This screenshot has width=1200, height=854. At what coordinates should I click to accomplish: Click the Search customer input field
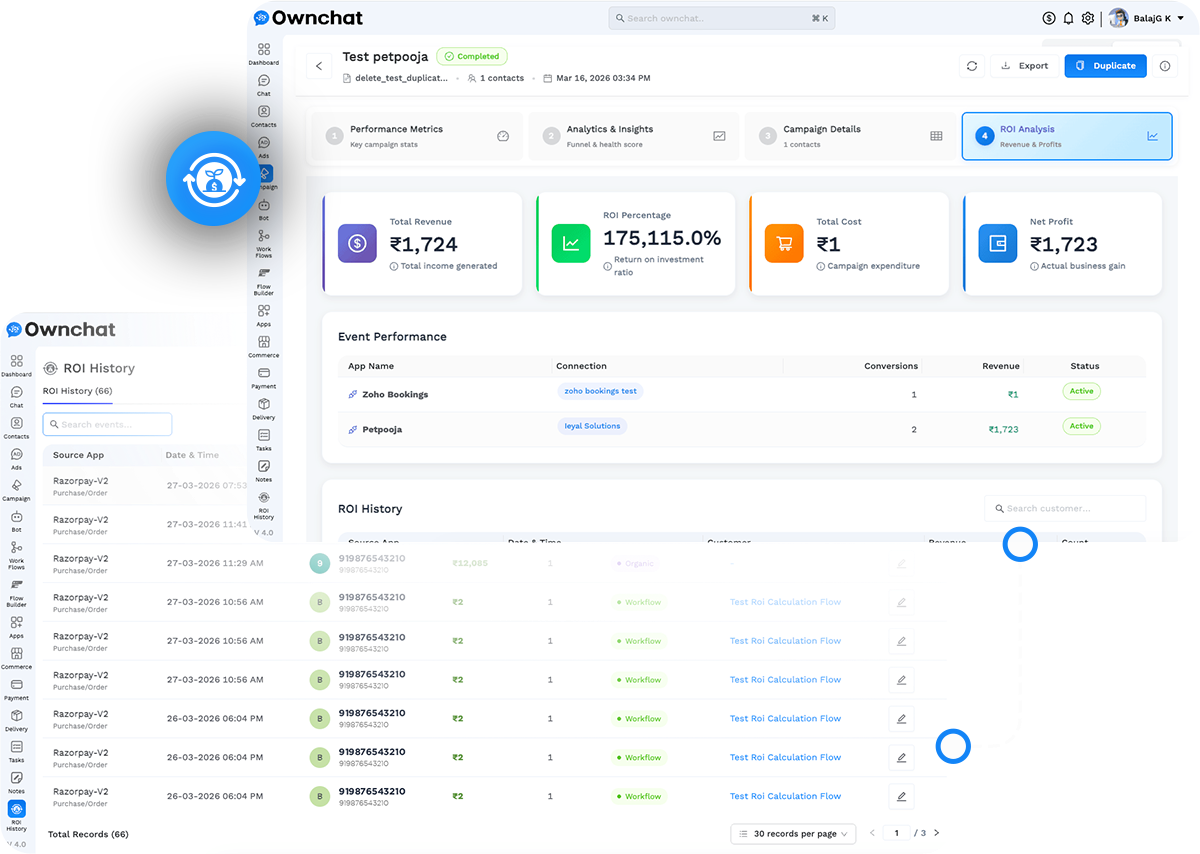[x=1064, y=508]
